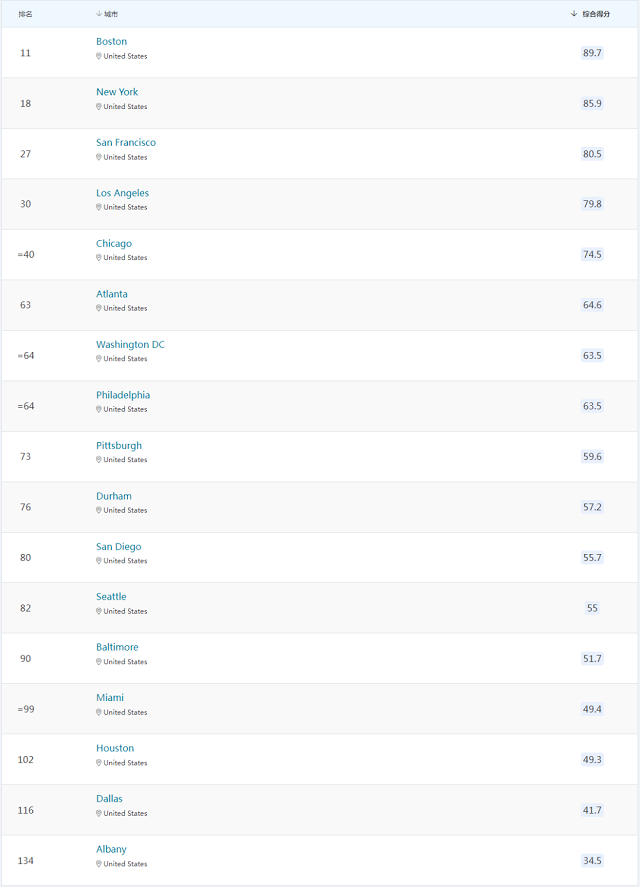
Task: Open the Philadelphia city link
Action: tap(123, 395)
